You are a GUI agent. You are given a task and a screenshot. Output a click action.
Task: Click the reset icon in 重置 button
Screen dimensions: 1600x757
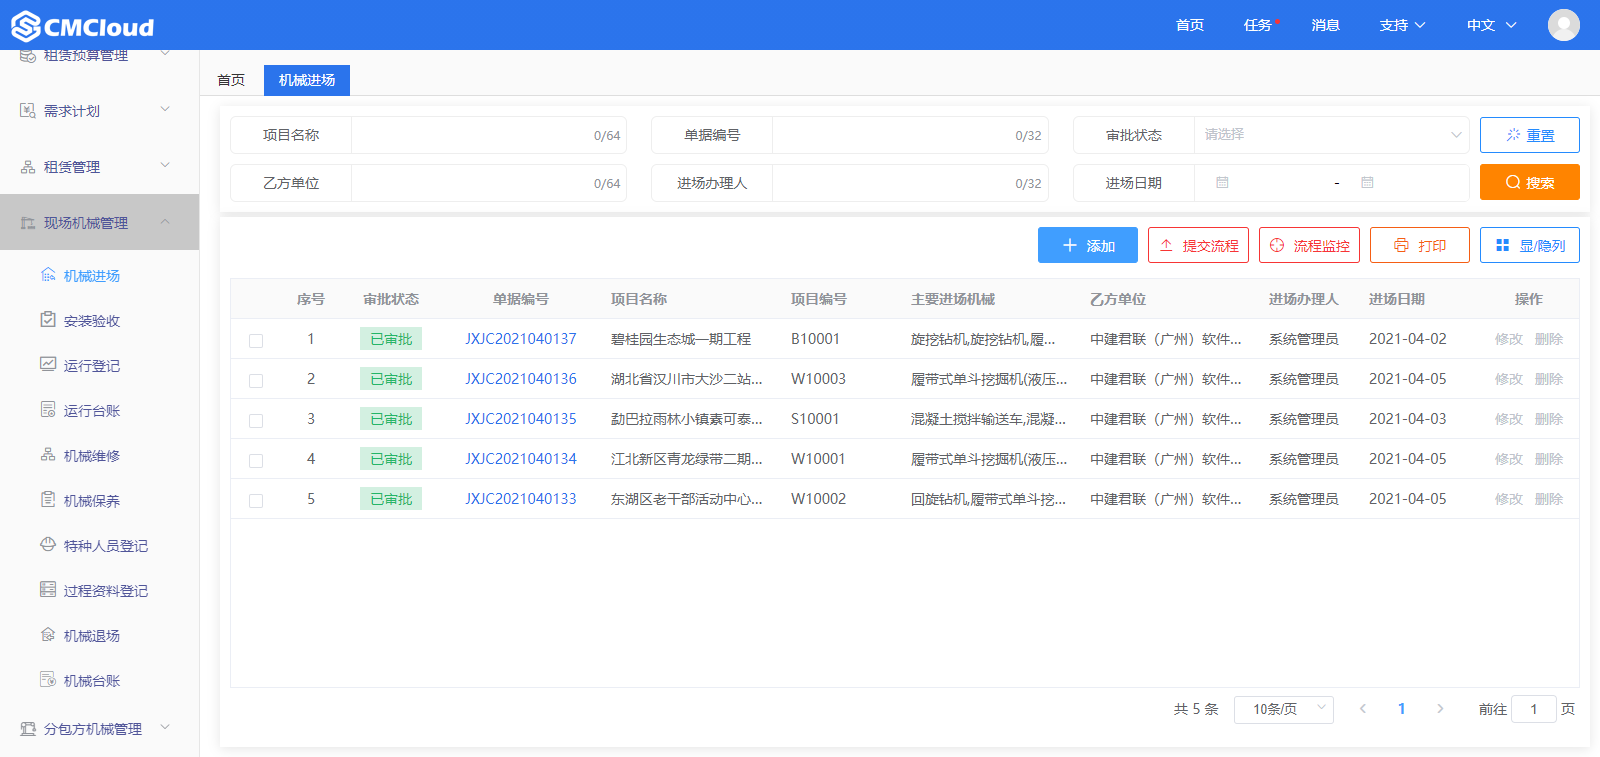1513,134
